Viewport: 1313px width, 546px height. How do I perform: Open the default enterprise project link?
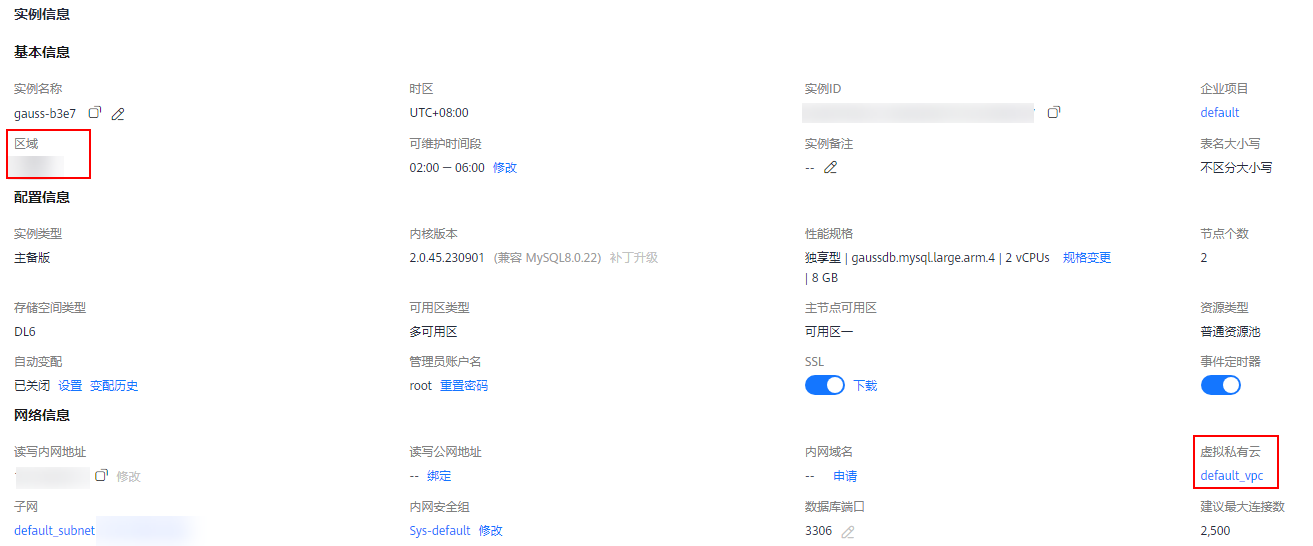pos(1220,113)
